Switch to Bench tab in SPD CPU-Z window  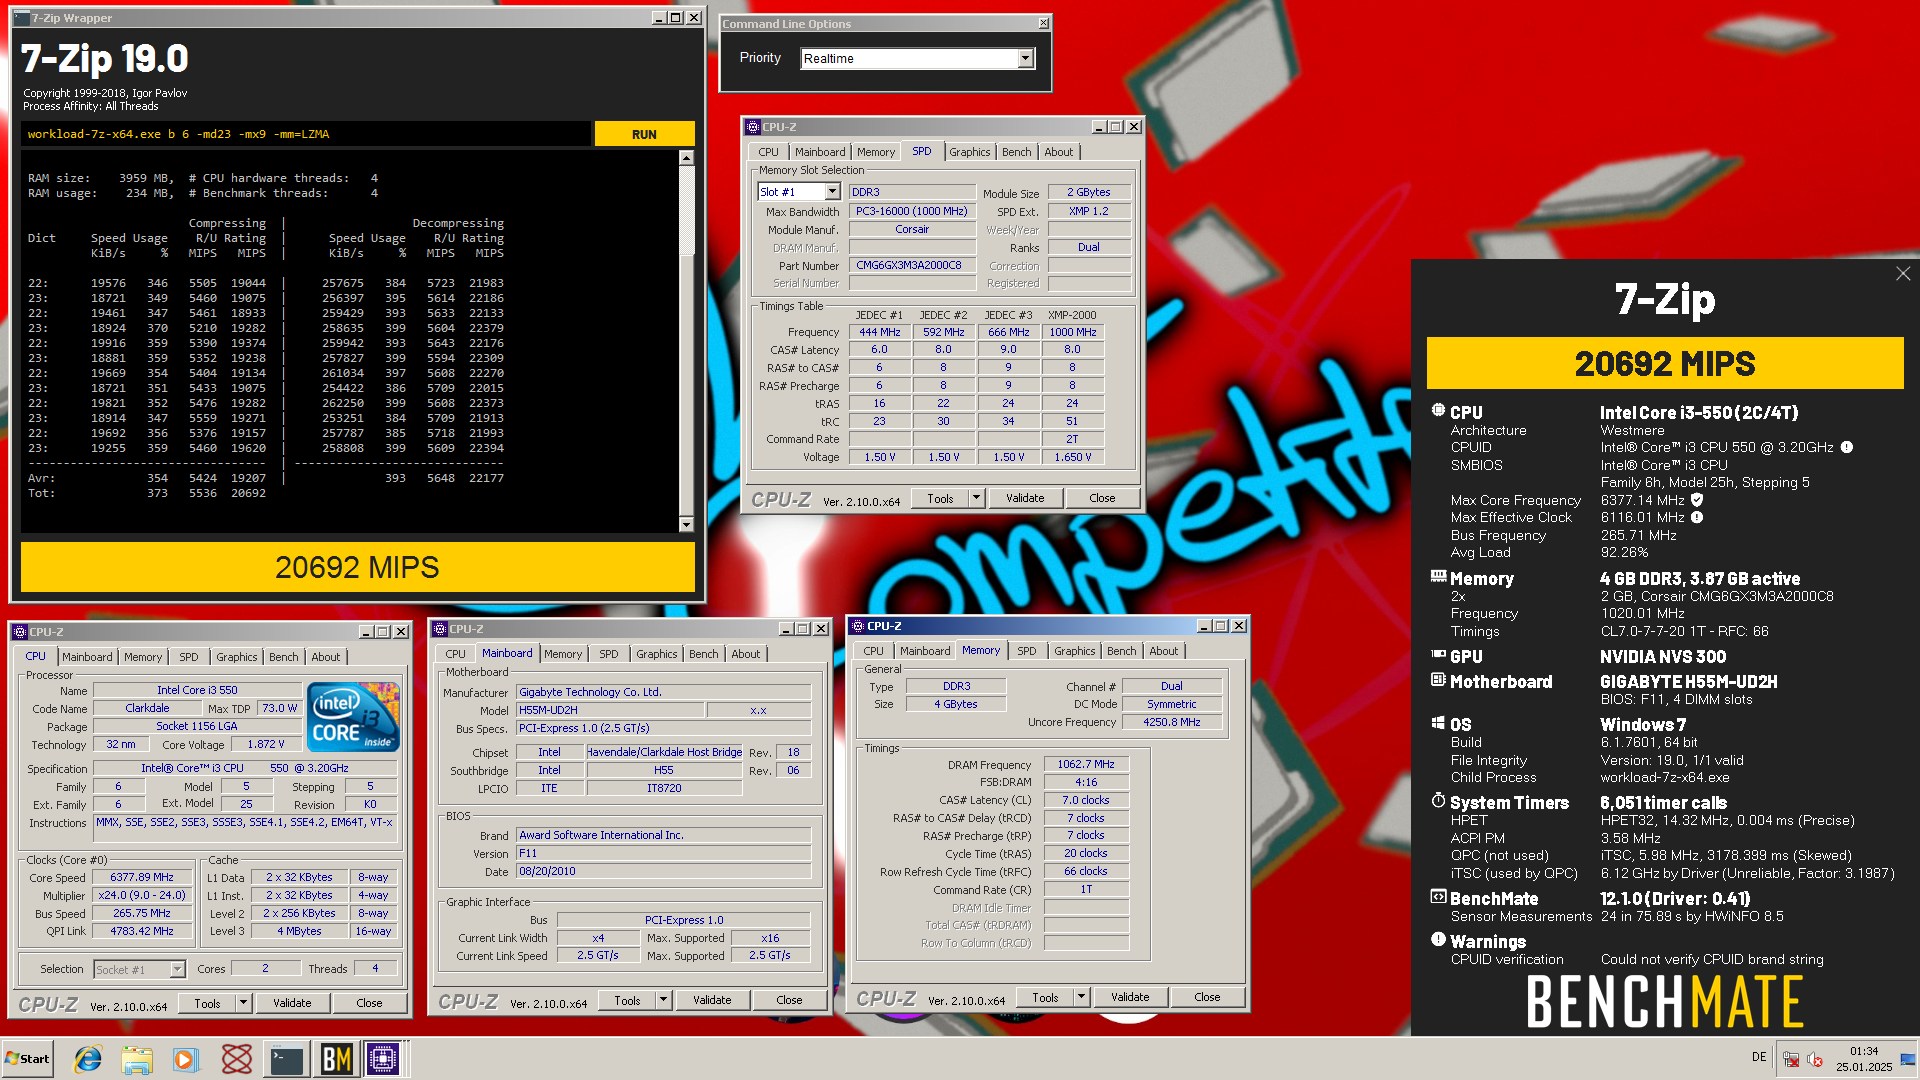[1016, 152]
